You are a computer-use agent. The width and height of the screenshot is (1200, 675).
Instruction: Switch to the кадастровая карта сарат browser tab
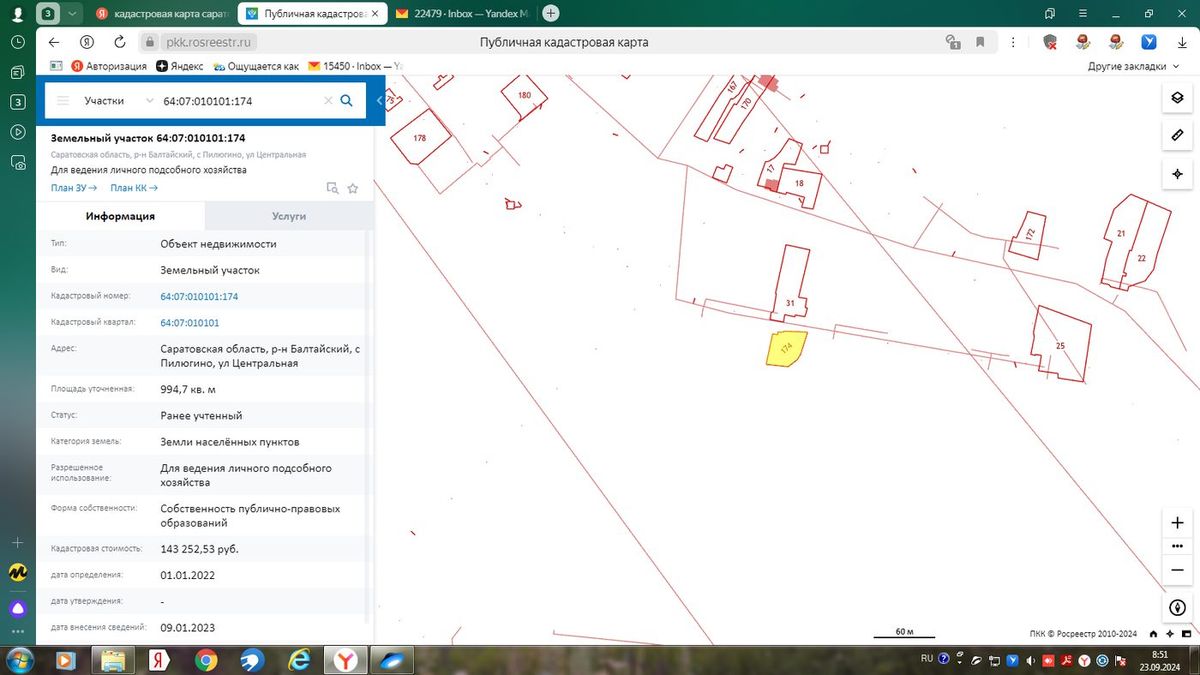[x=162, y=14]
